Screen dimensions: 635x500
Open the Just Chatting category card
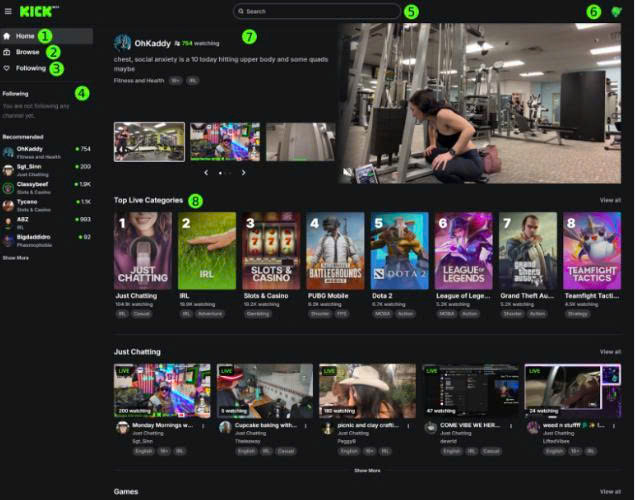[143, 251]
